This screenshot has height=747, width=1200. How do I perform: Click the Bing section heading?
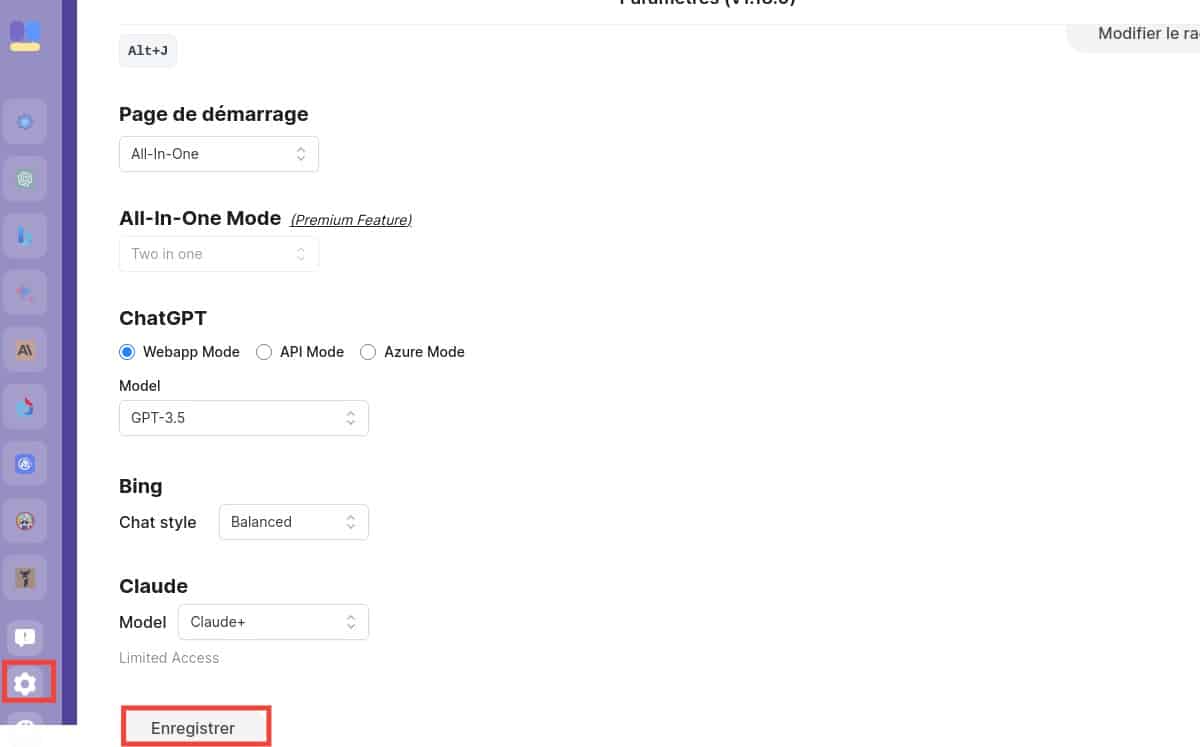[141, 487]
